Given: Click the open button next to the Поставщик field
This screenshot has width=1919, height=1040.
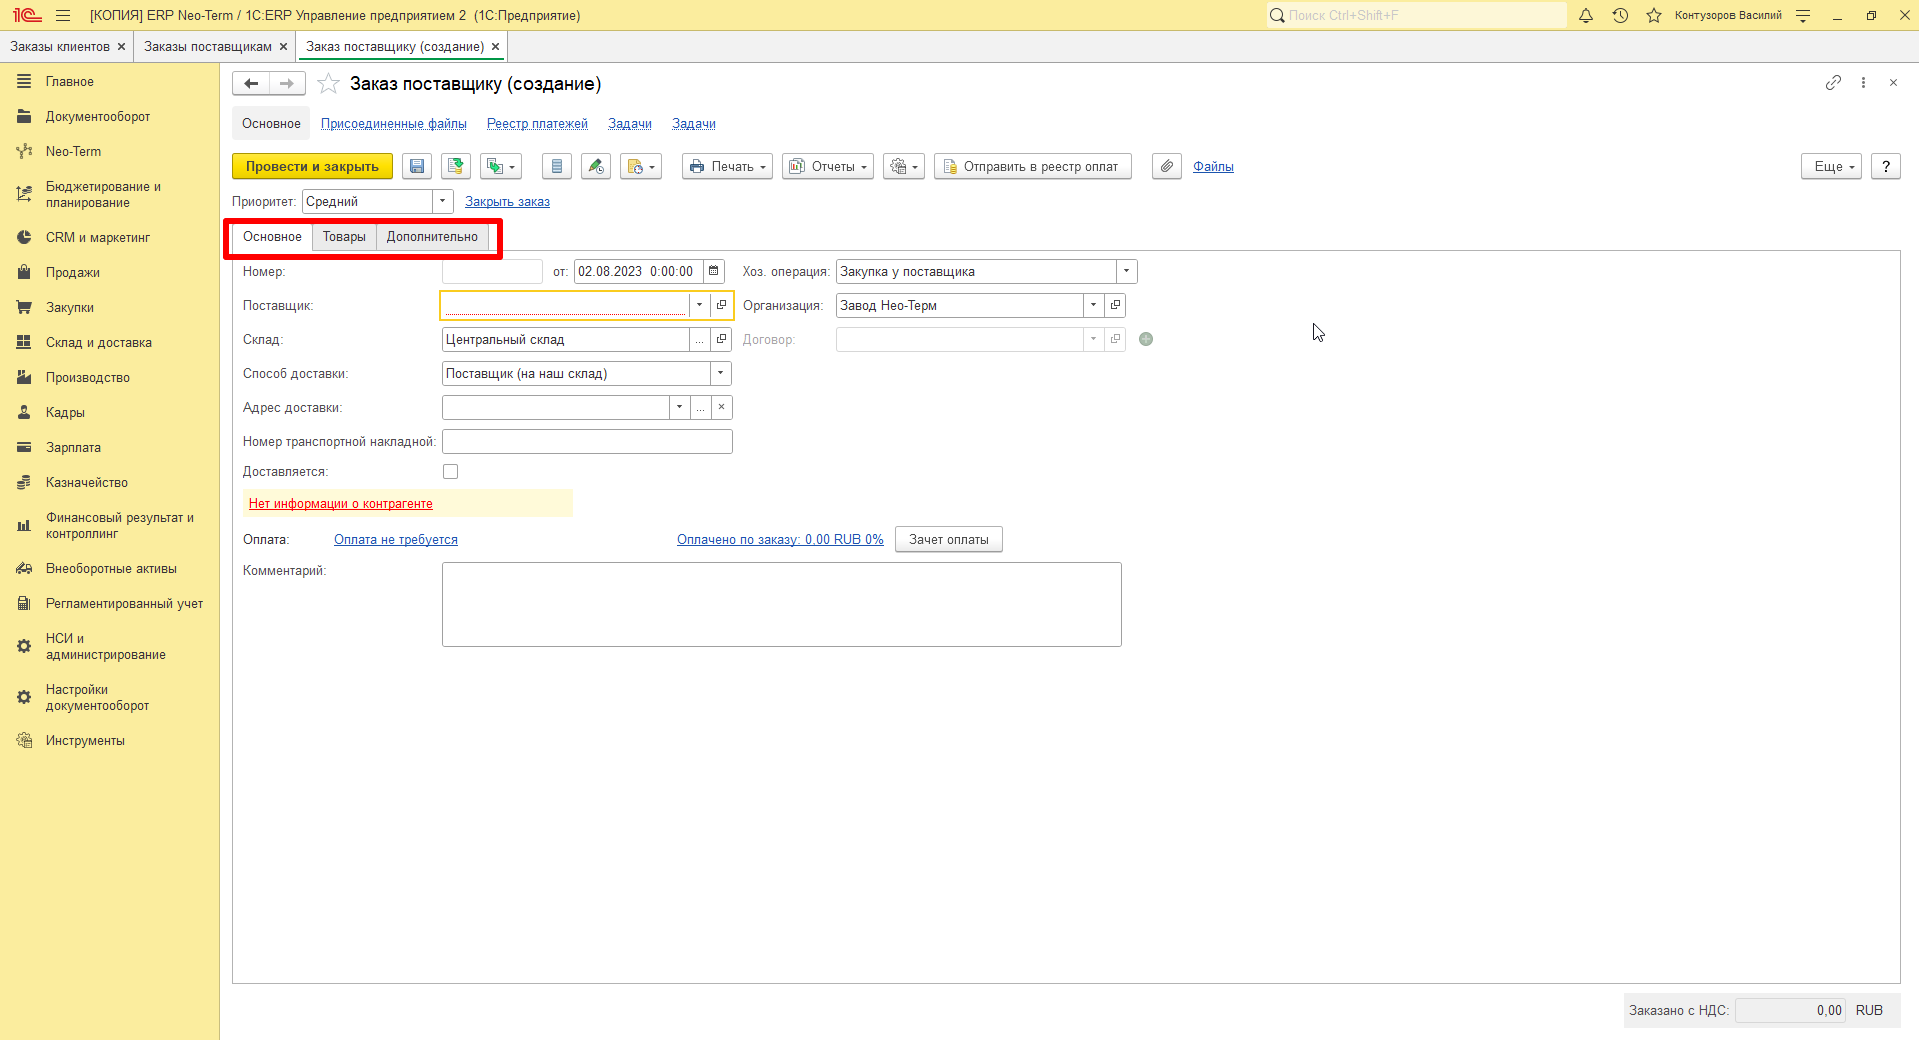Looking at the screenshot, I should (721, 305).
